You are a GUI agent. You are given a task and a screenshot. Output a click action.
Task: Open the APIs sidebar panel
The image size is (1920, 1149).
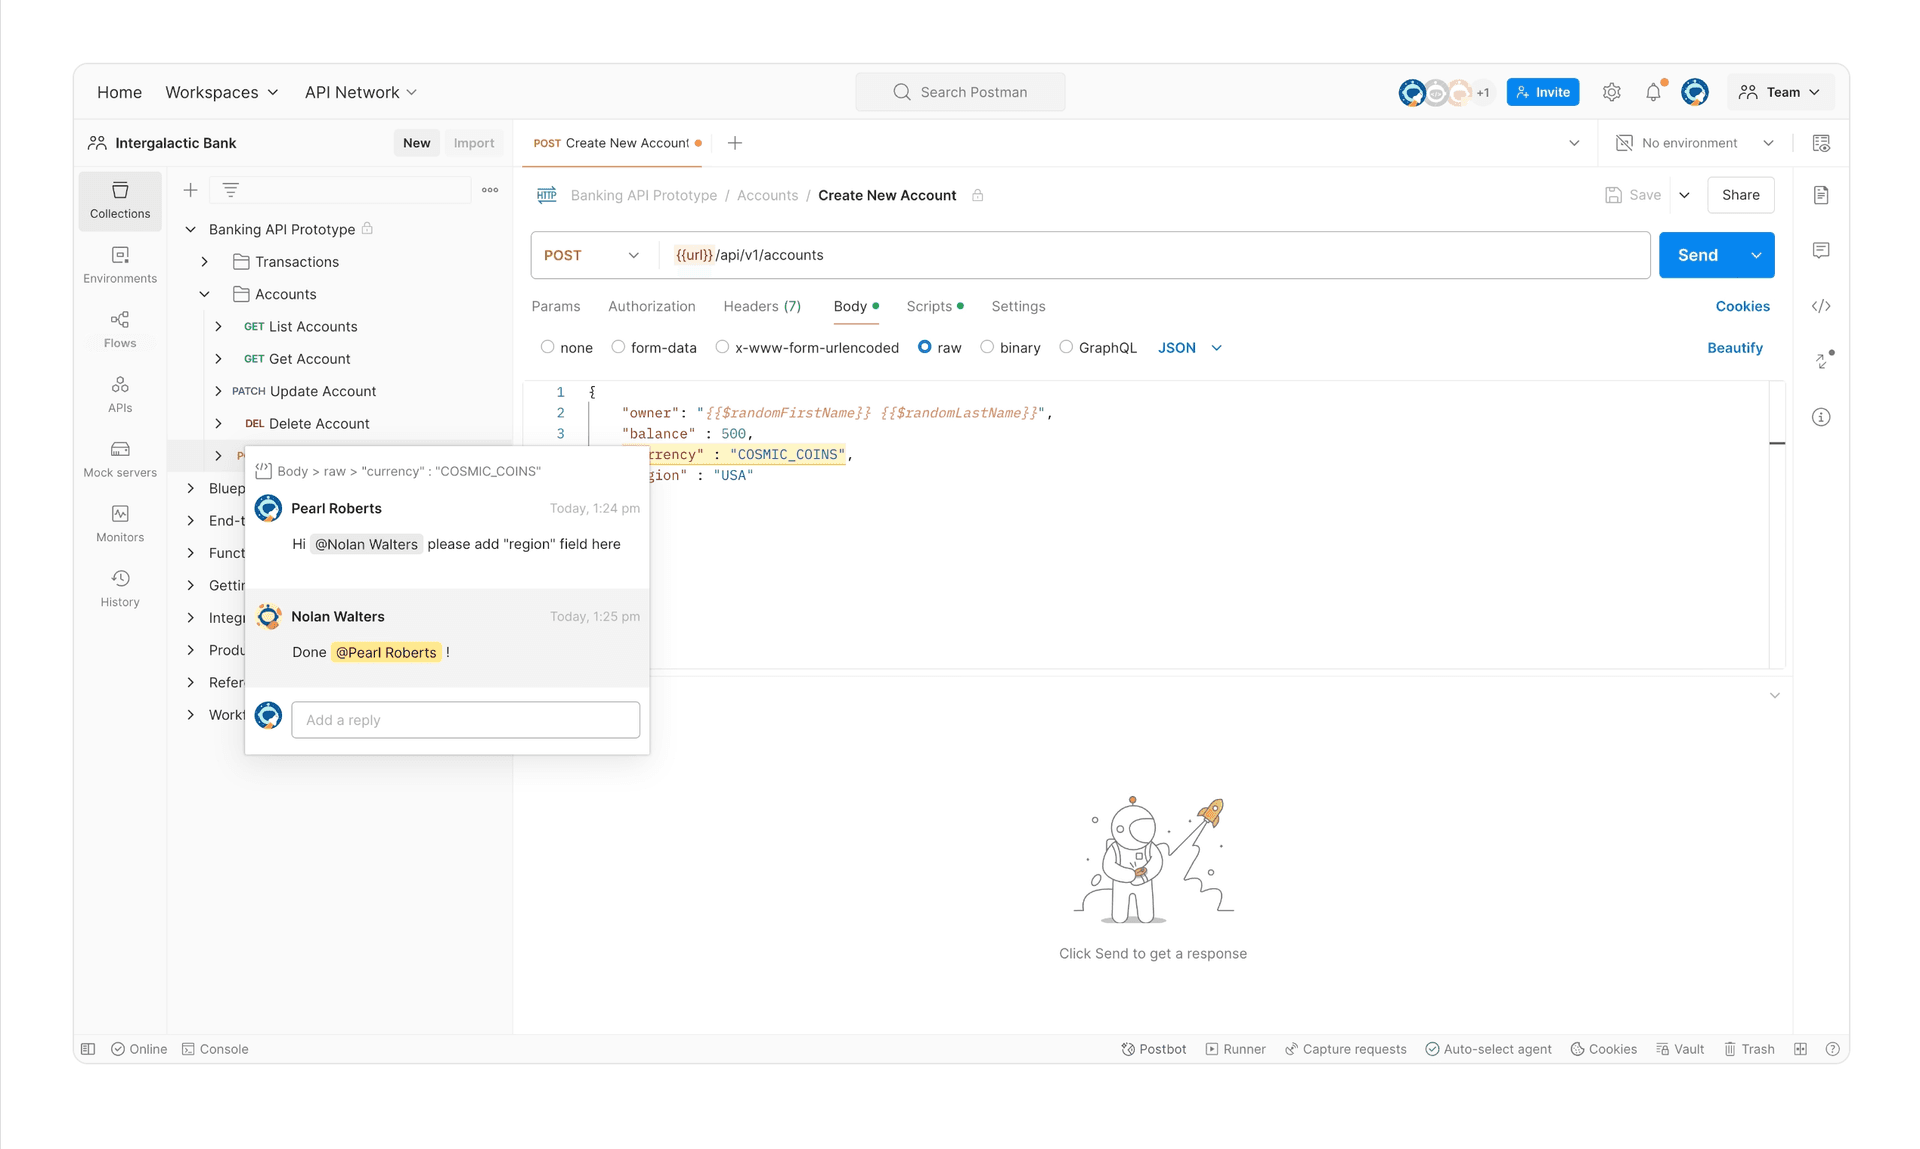tap(120, 394)
